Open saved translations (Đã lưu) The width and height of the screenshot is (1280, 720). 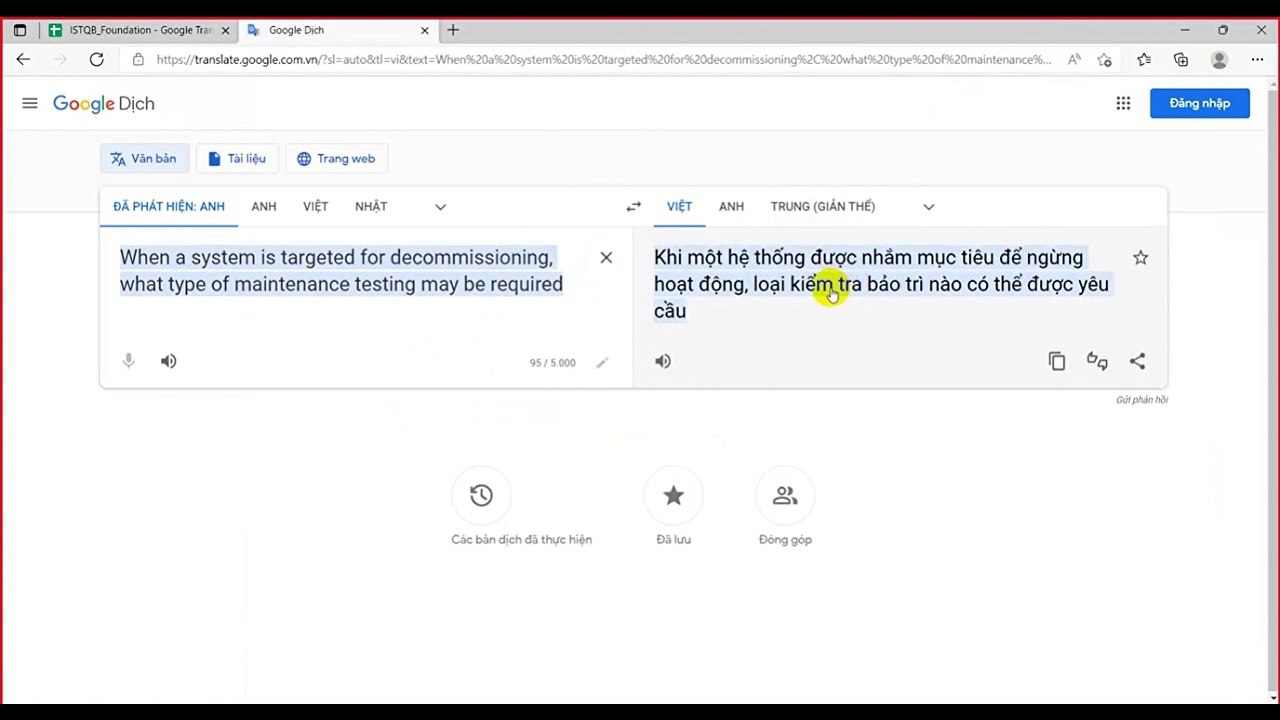(673, 495)
